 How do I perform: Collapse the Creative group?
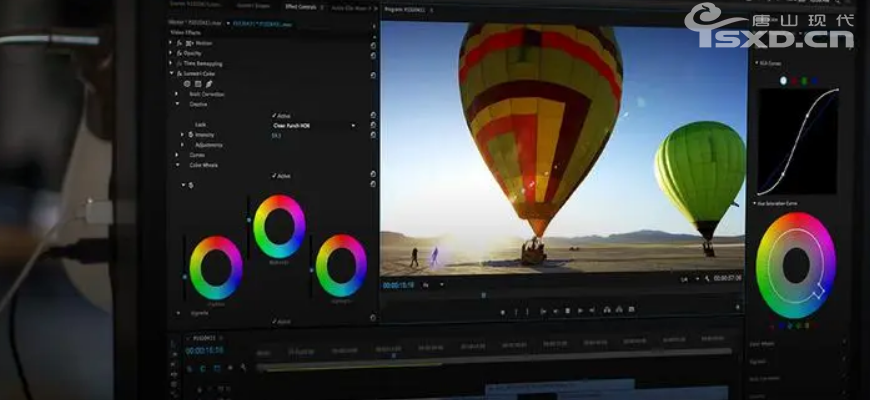pos(178,104)
